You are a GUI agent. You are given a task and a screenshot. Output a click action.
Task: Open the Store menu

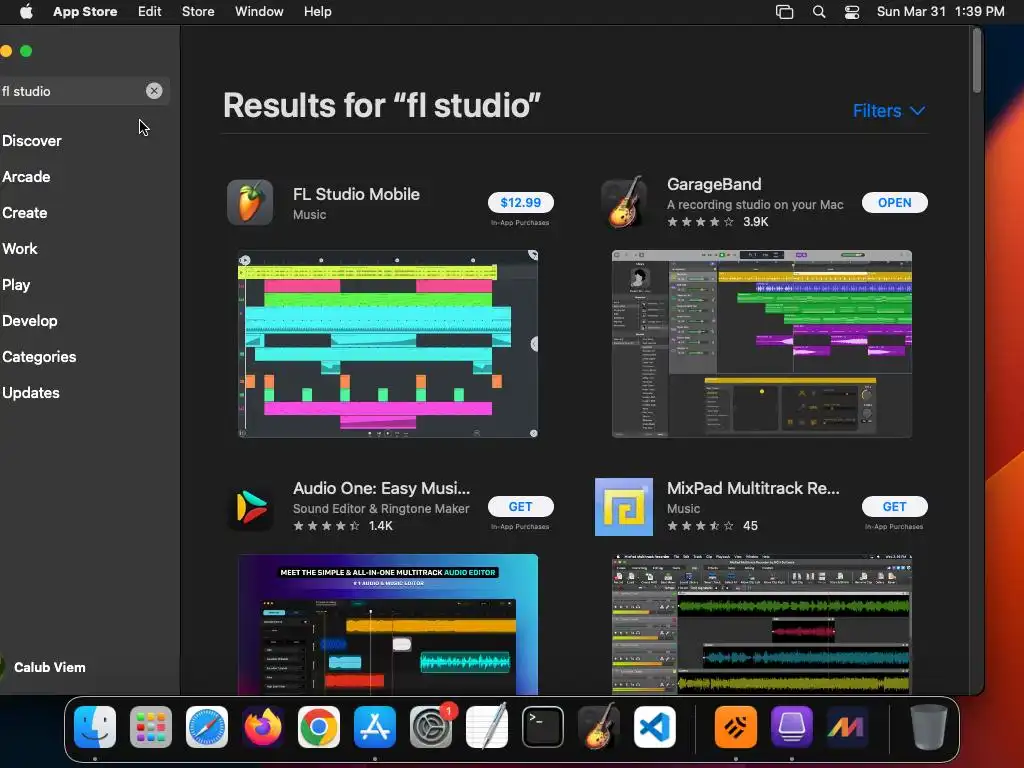click(x=198, y=12)
